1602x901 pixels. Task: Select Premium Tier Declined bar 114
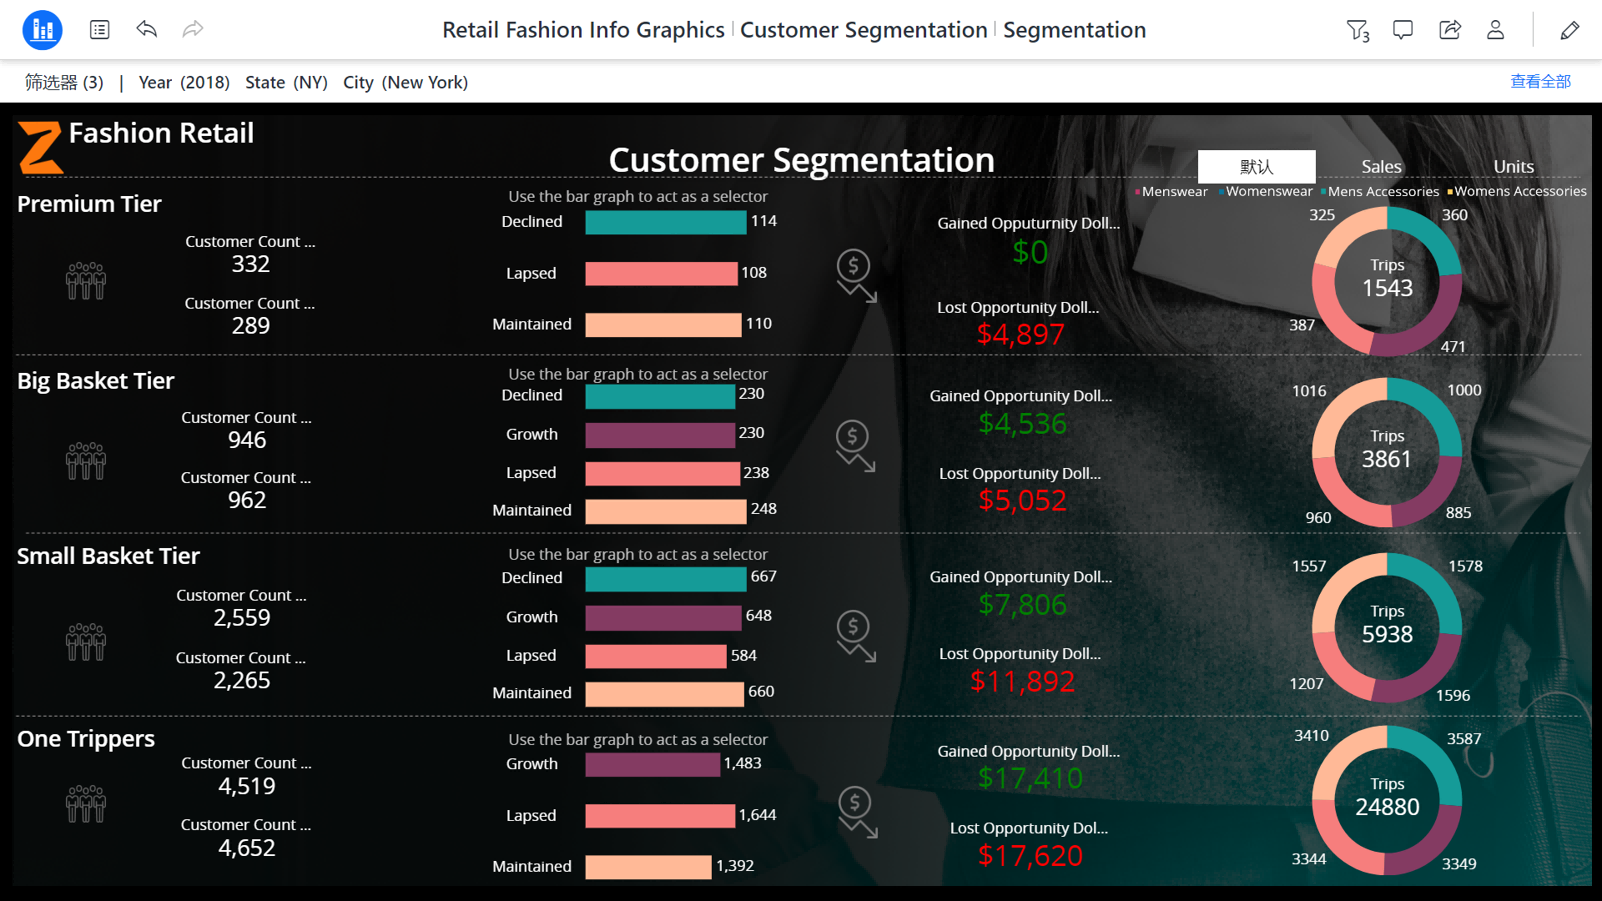pyautogui.click(x=666, y=222)
